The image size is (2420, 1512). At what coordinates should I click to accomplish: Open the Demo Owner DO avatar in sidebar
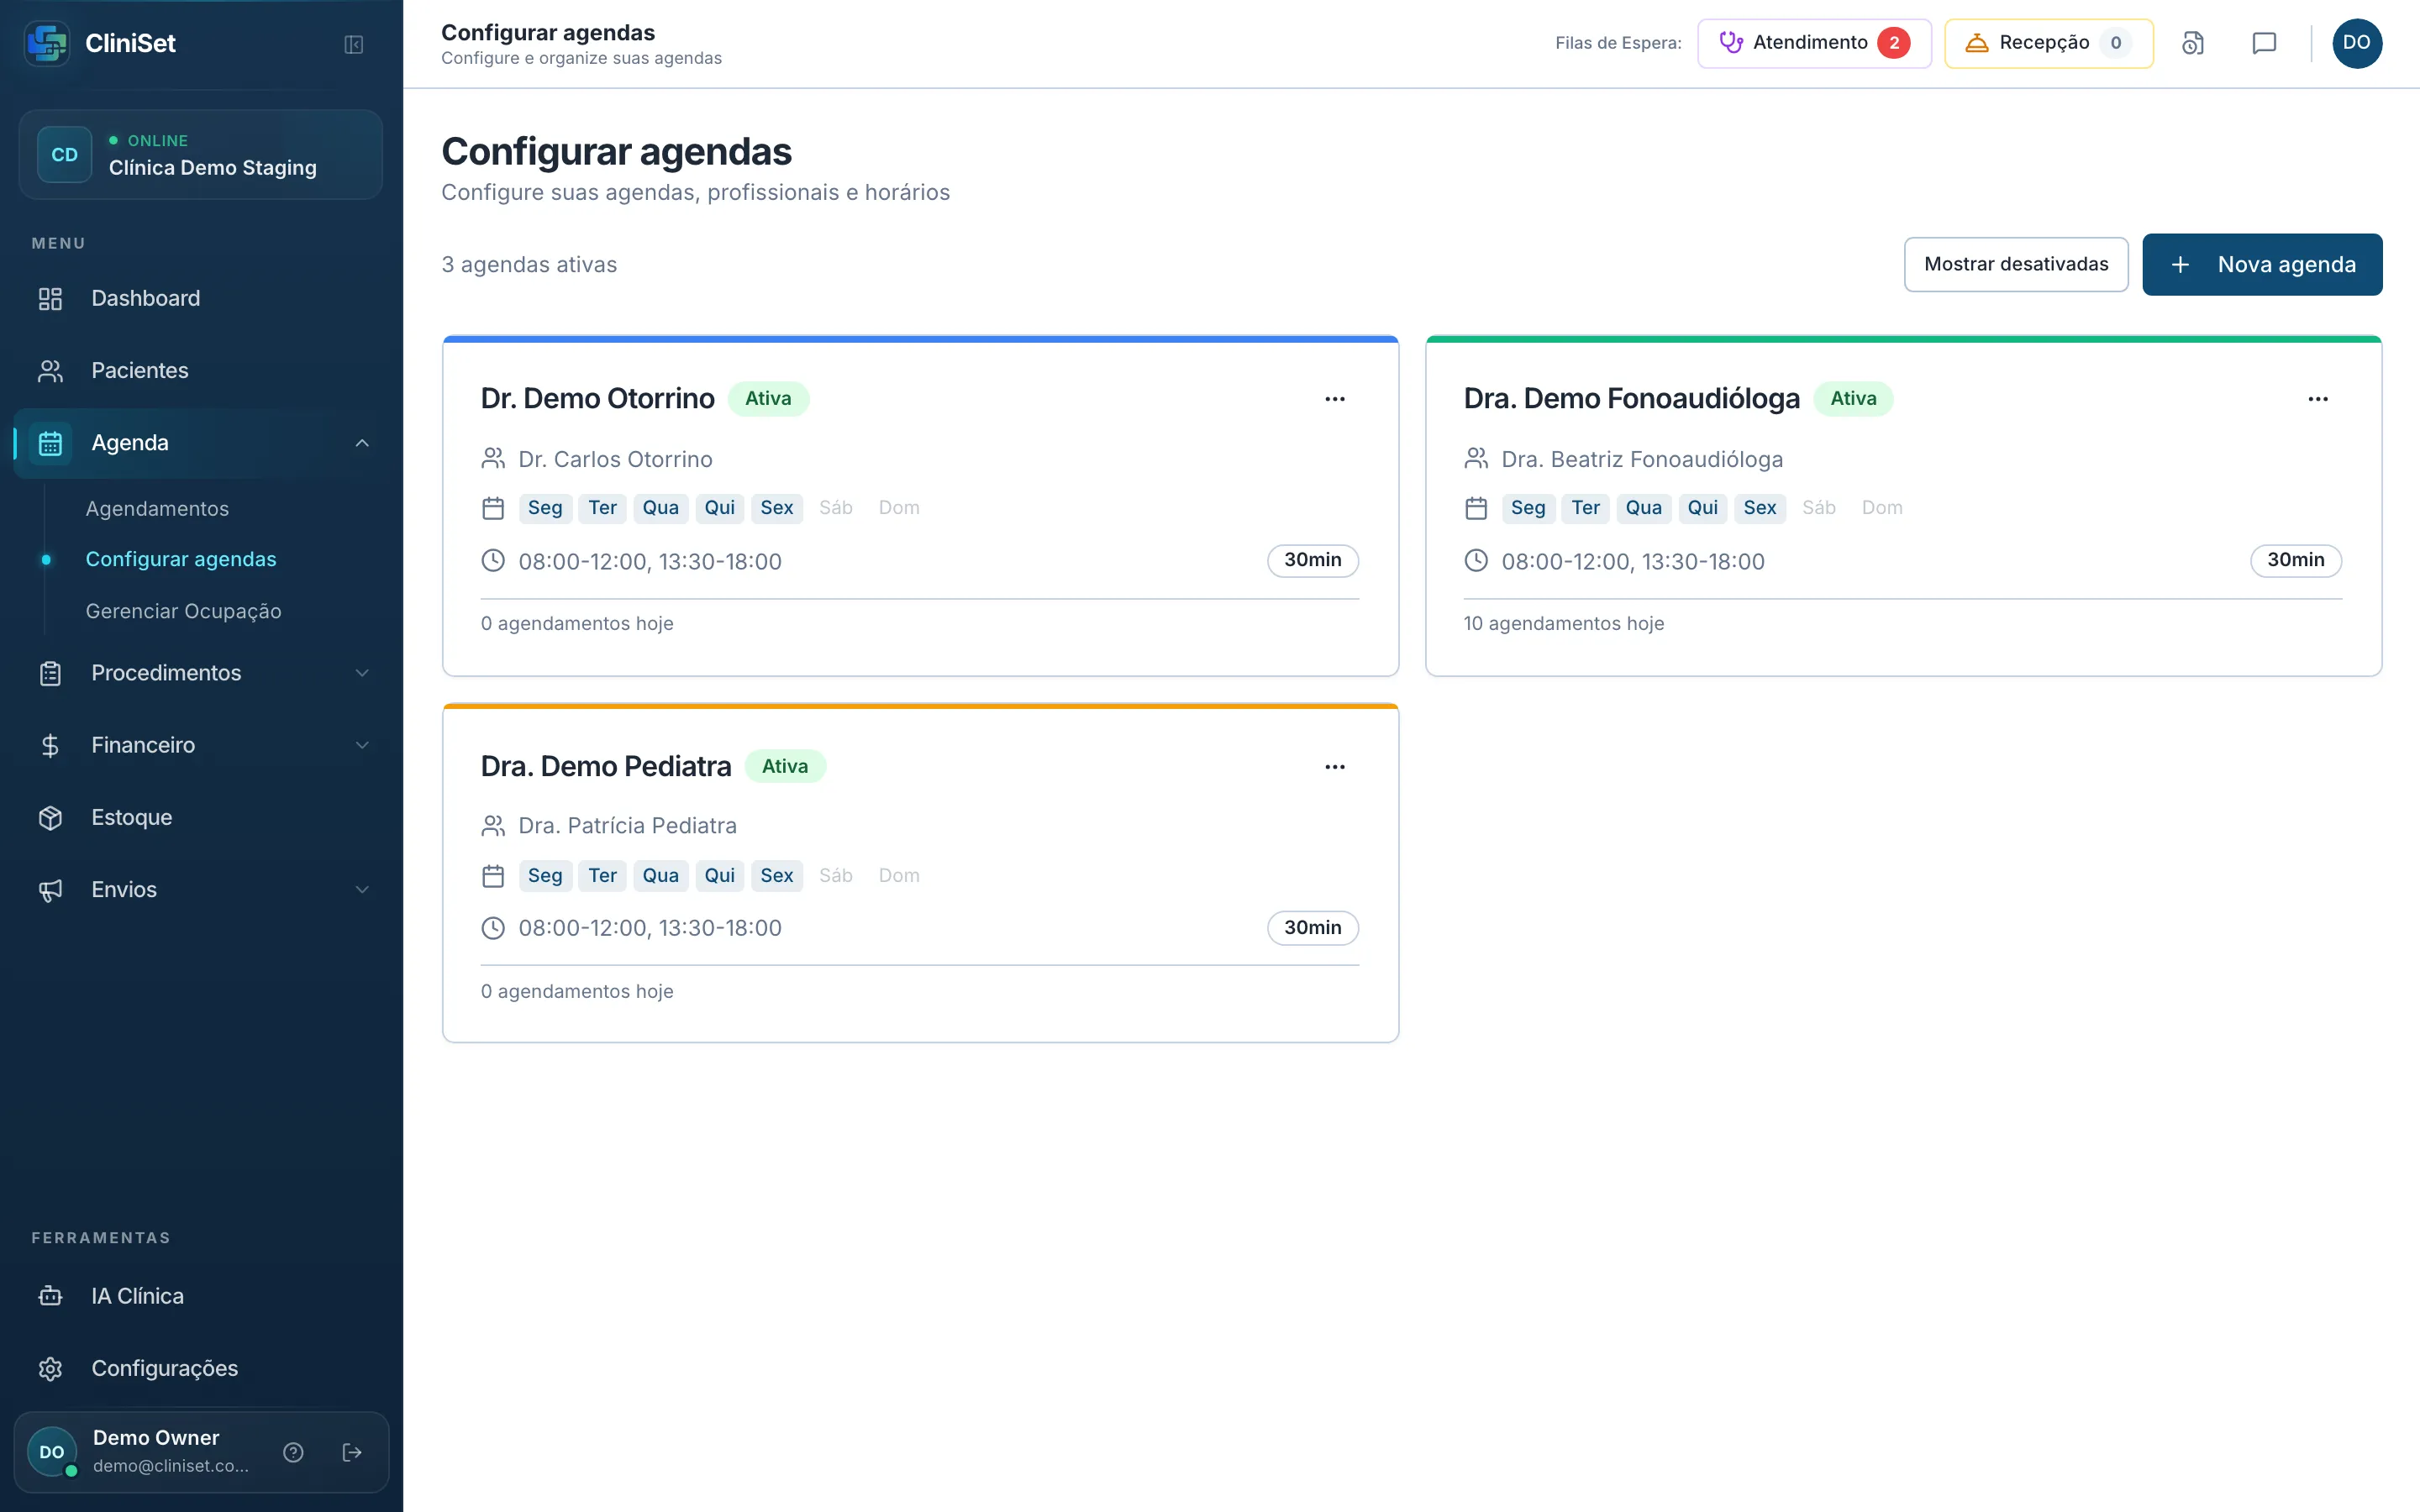[x=52, y=1452]
